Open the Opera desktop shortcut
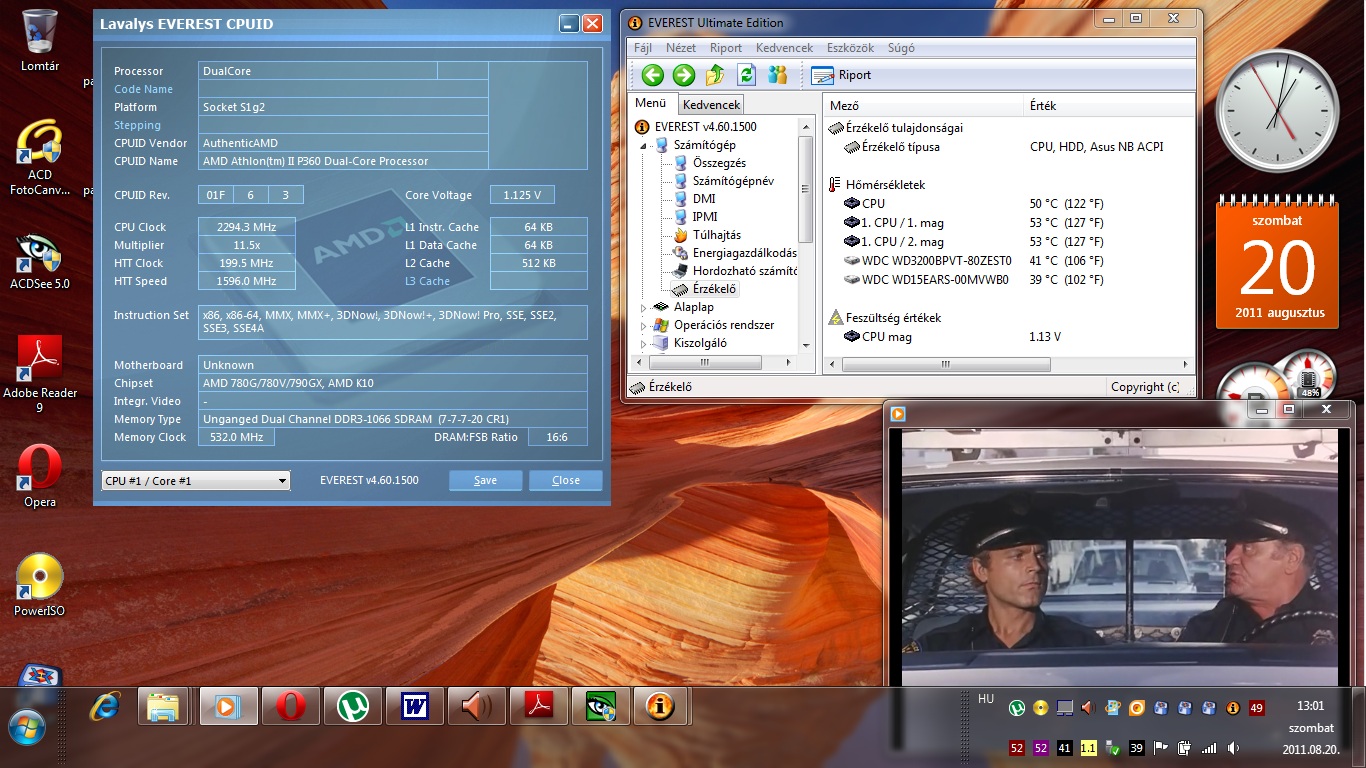The height and width of the screenshot is (768, 1366). pos(40,476)
